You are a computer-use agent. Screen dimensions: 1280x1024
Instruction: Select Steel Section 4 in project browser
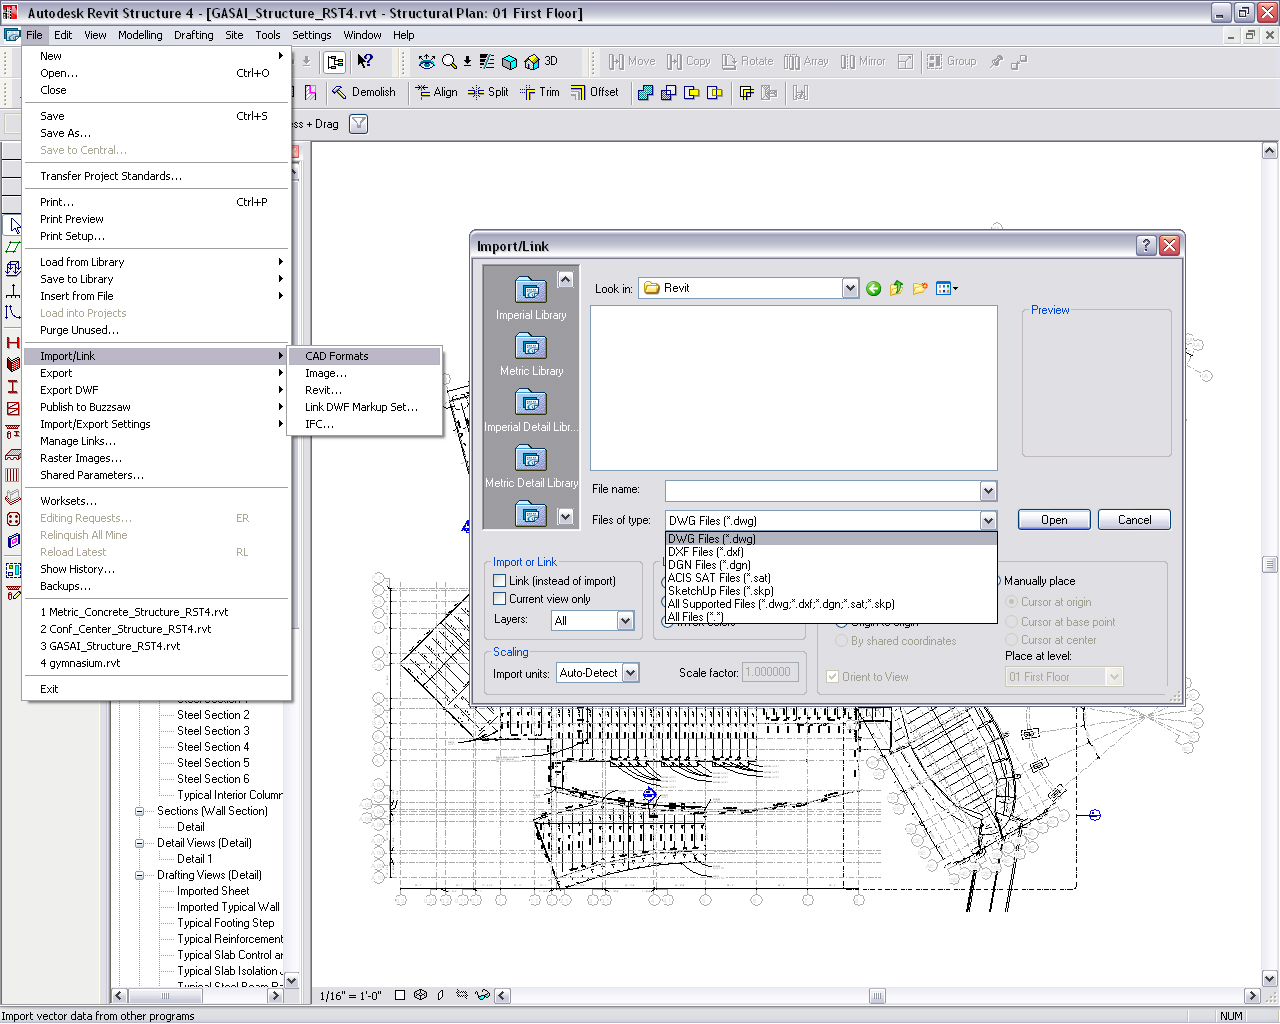[x=213, y=747]
